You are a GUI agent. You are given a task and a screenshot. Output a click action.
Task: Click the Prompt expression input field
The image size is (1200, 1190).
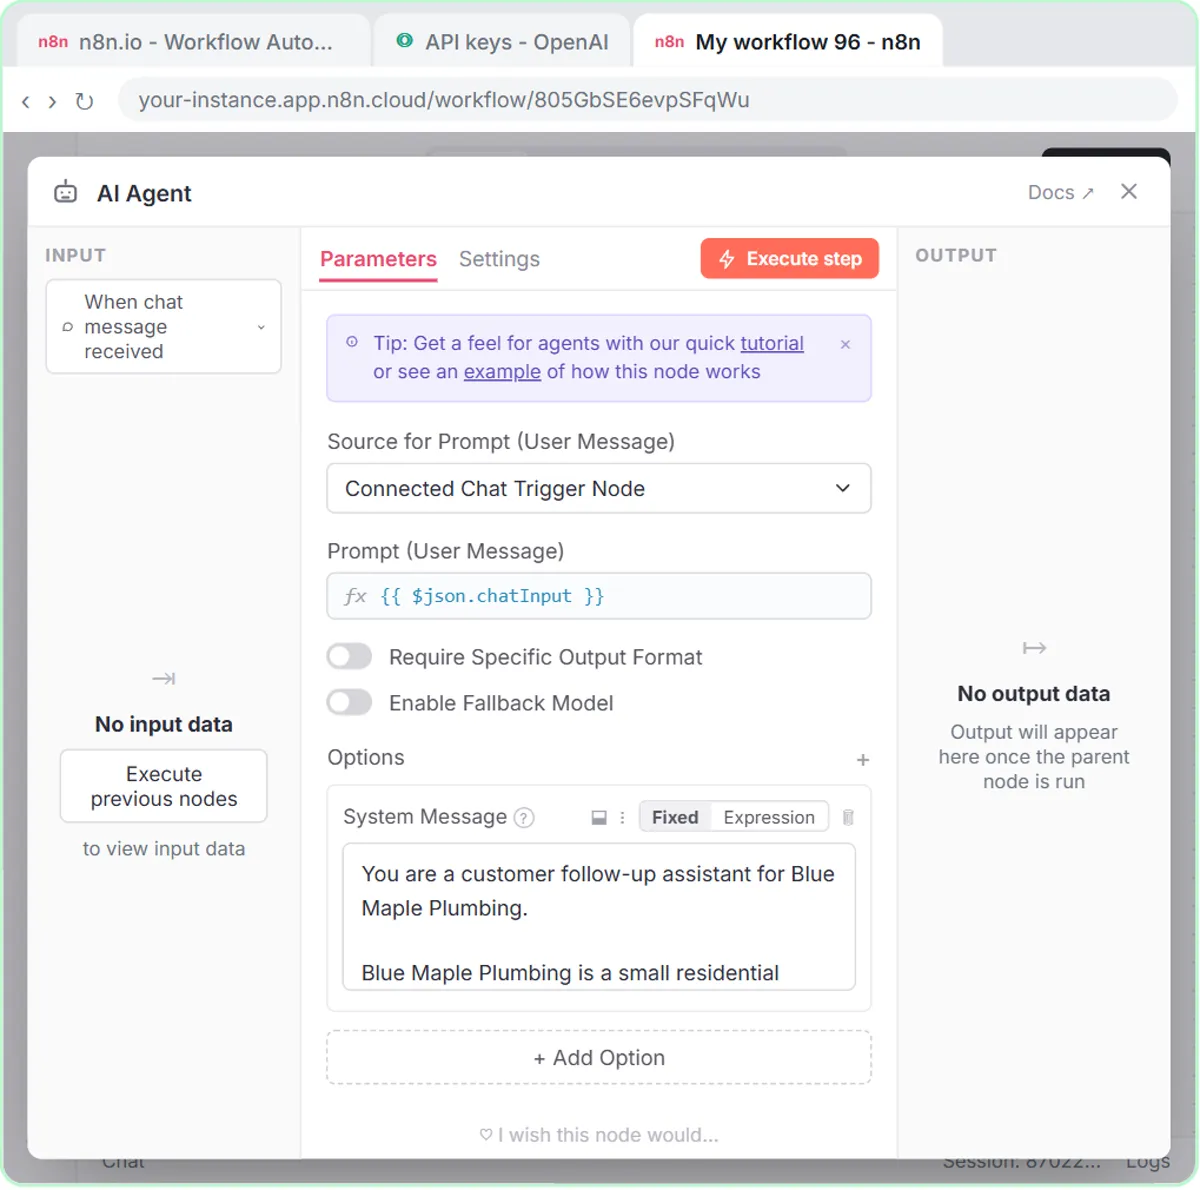click(599, 596)
